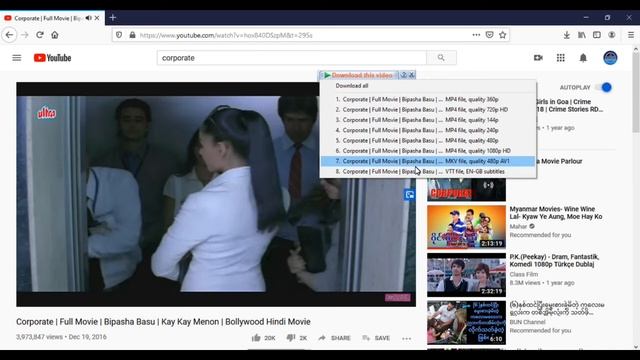Open the BUN Channel video thumbnail
Screen dimensions: 640x360
[x=466, y=322]
